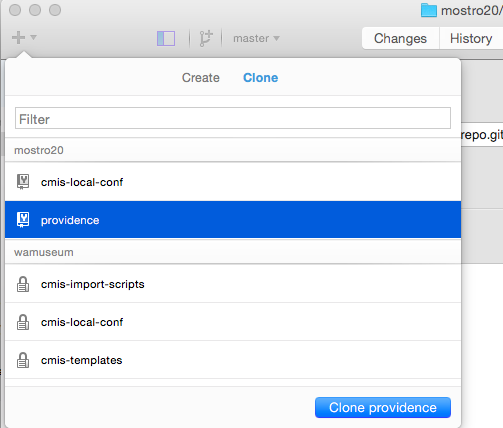Click the blue folder icon in title bar
Viewport: 503px width, 428px height.
[x=429, y=10]
